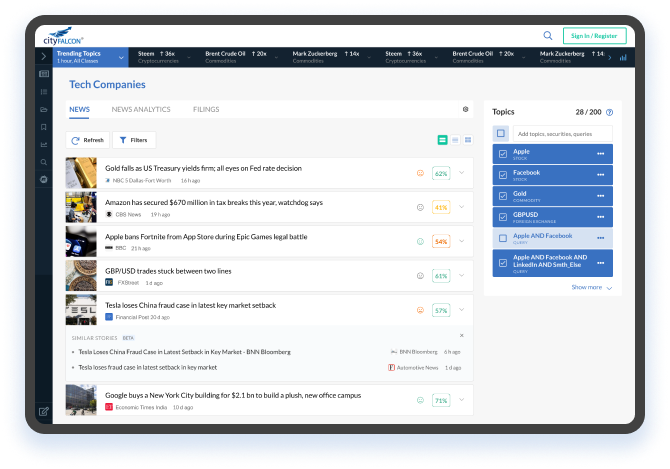
Task: Click the 41% score badge on the Amazon story
Action: tap(441, 208)
